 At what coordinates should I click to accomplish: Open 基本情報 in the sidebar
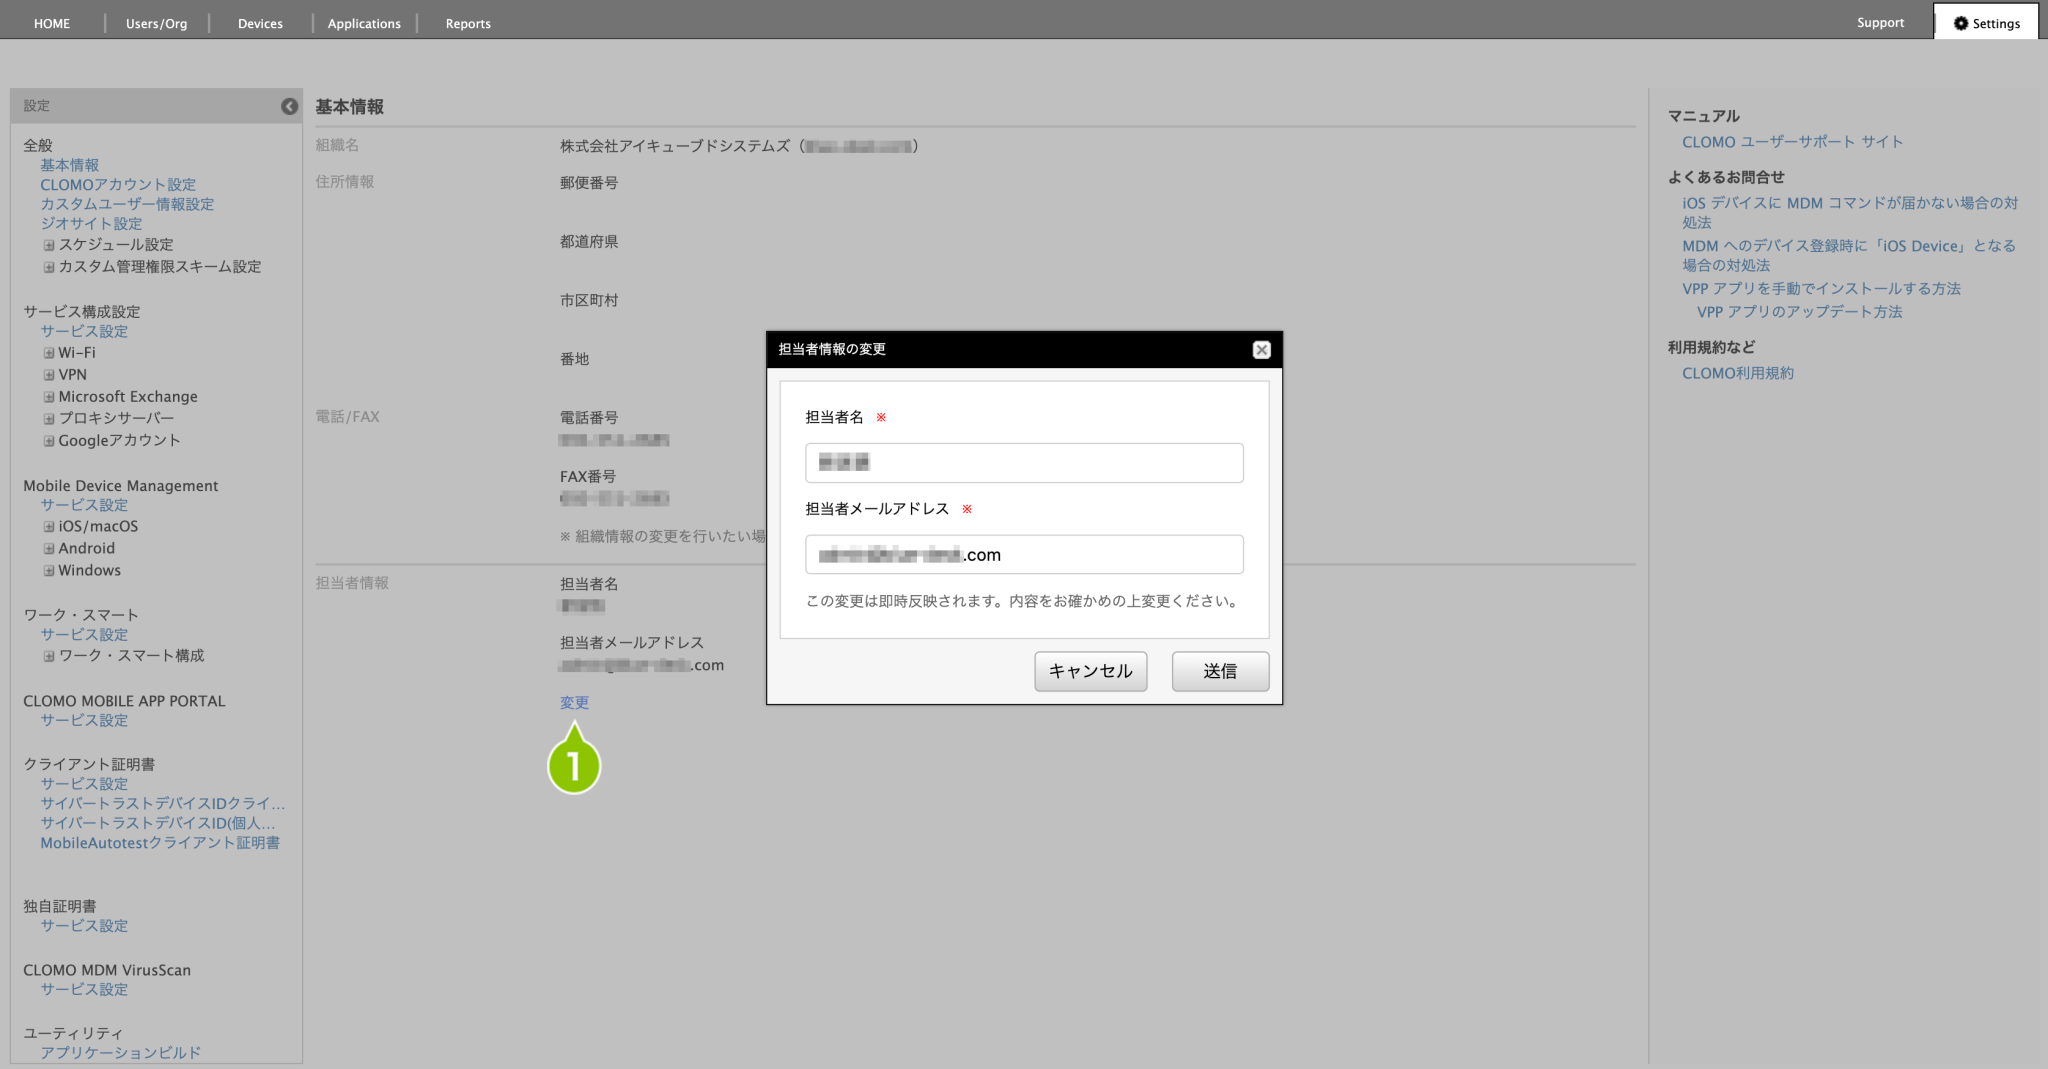(69, 165)
